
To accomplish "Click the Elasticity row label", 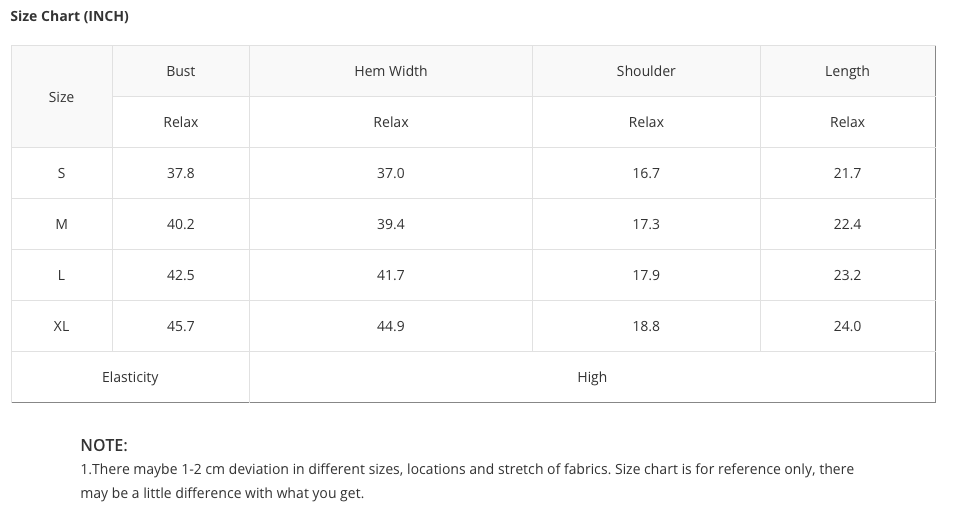I will (x=130, y=377).
